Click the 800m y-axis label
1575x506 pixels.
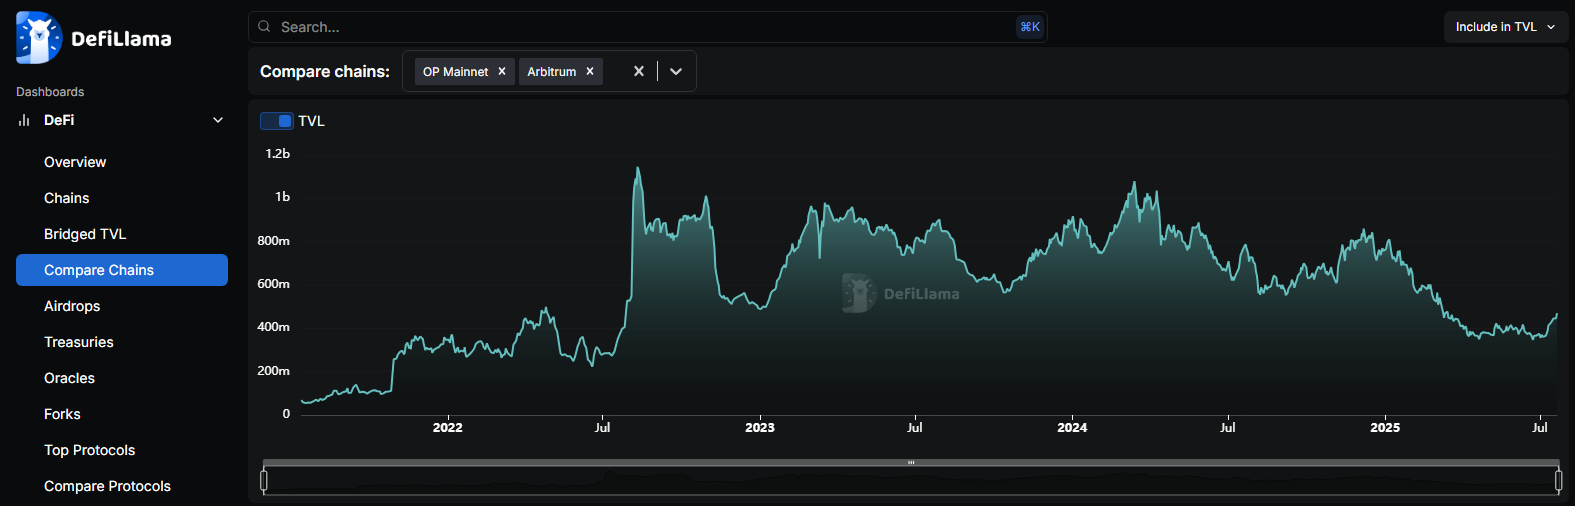coord(273,241)
